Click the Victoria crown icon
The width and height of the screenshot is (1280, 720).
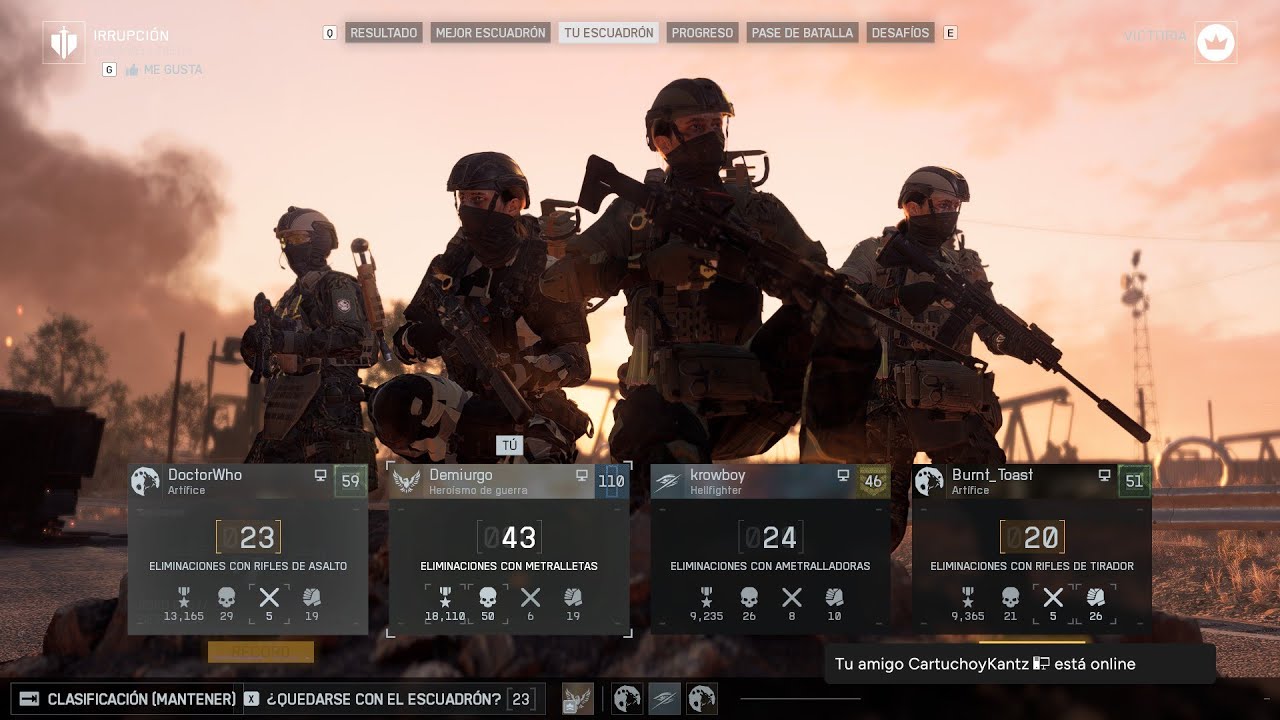[x=1216, y=42]
